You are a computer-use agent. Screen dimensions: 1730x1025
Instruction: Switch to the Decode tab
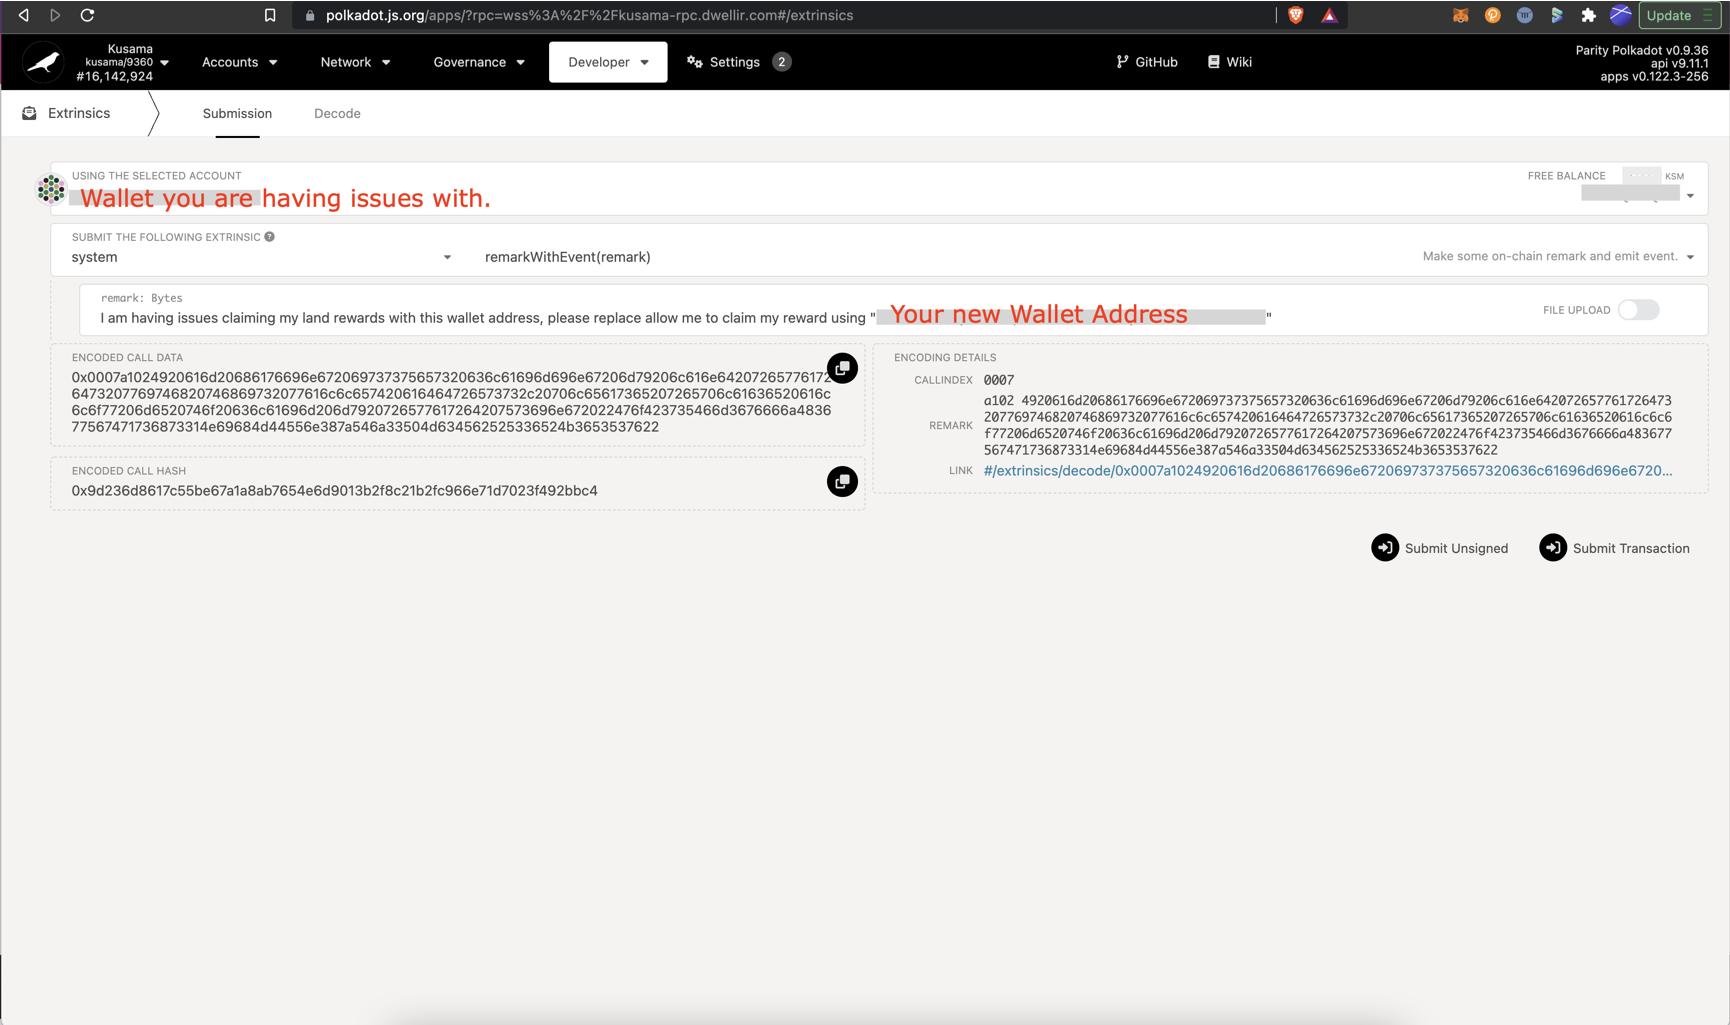pyautogui.click(x=337, y=113)
